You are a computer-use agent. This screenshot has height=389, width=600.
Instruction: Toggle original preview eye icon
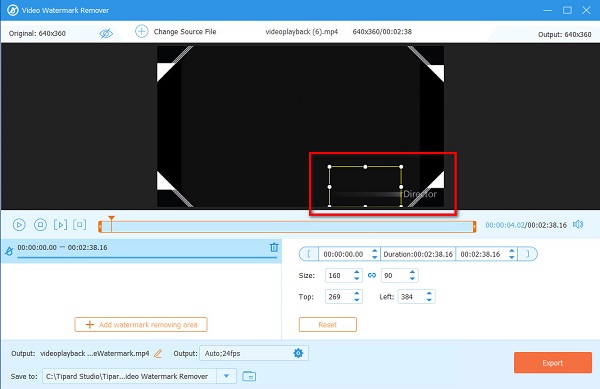click(106, 33)
